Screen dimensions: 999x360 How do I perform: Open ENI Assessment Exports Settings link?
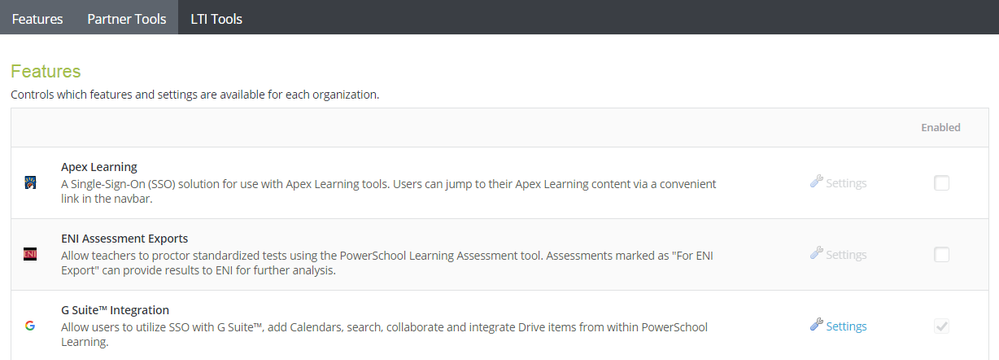(846, 255)
